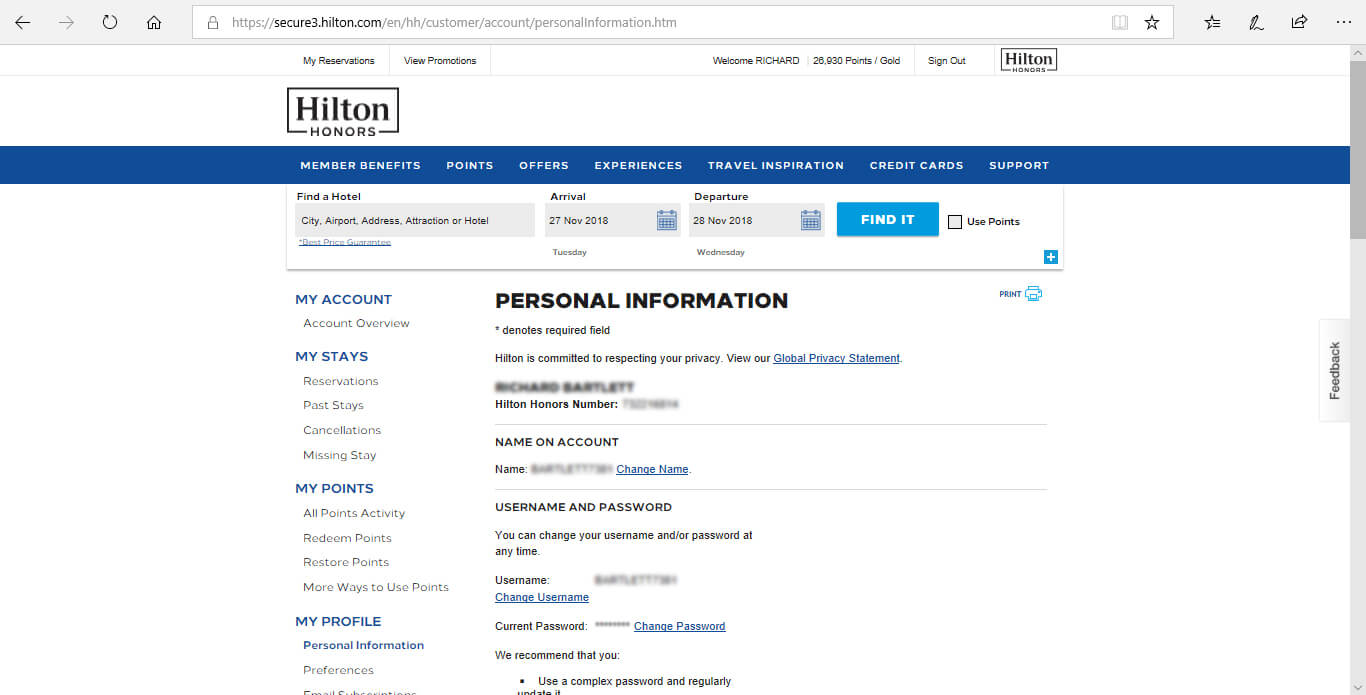
Task: Click the My Reservations link
Action: (339, 61)
